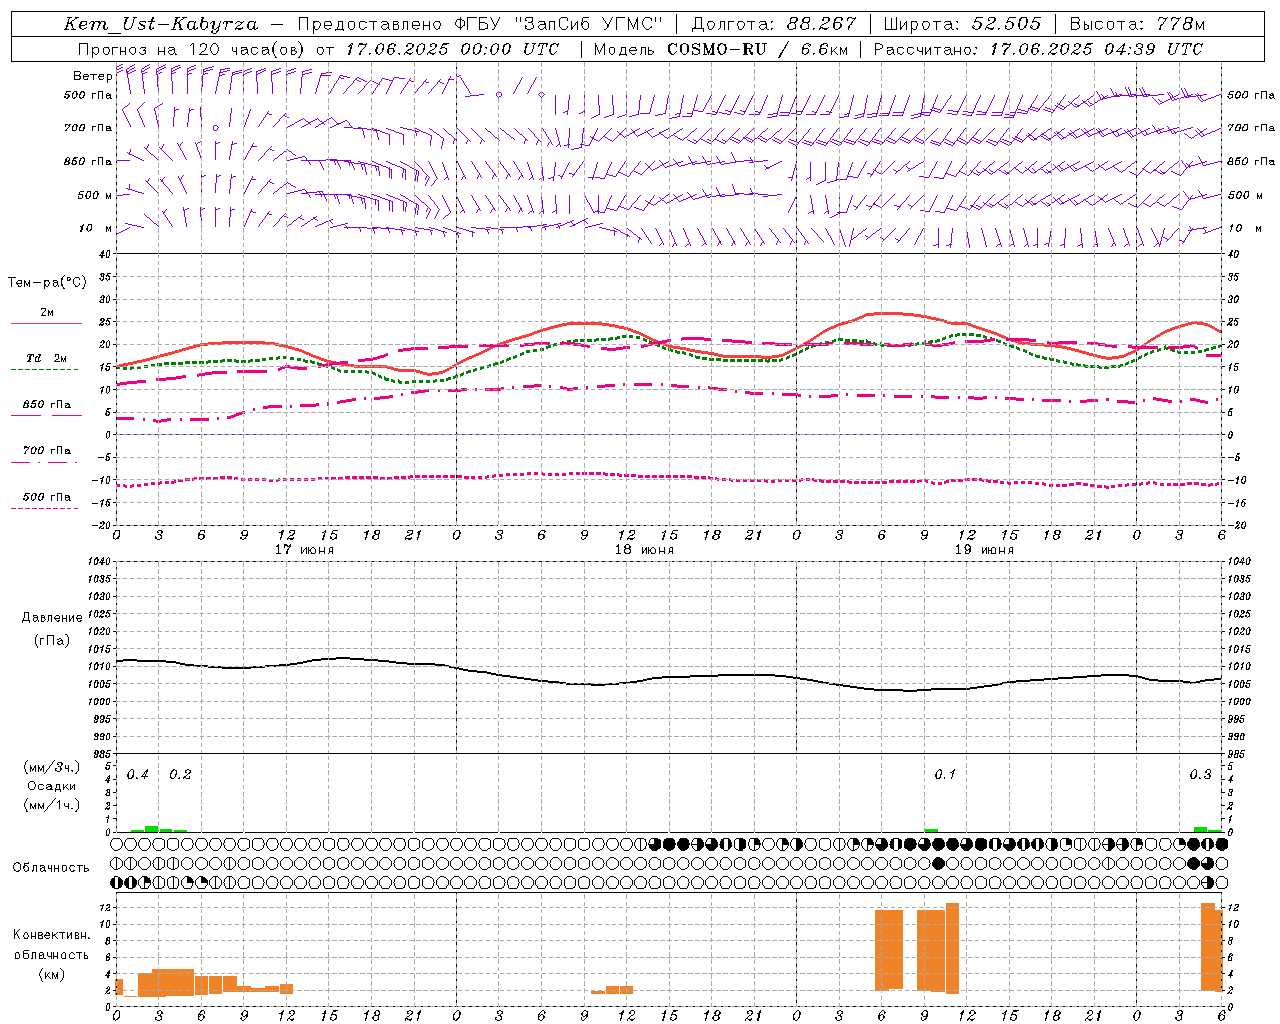1280x1024 pixels.
Task: Click the date label 18 июня
Action: click(x=644, y=550)
